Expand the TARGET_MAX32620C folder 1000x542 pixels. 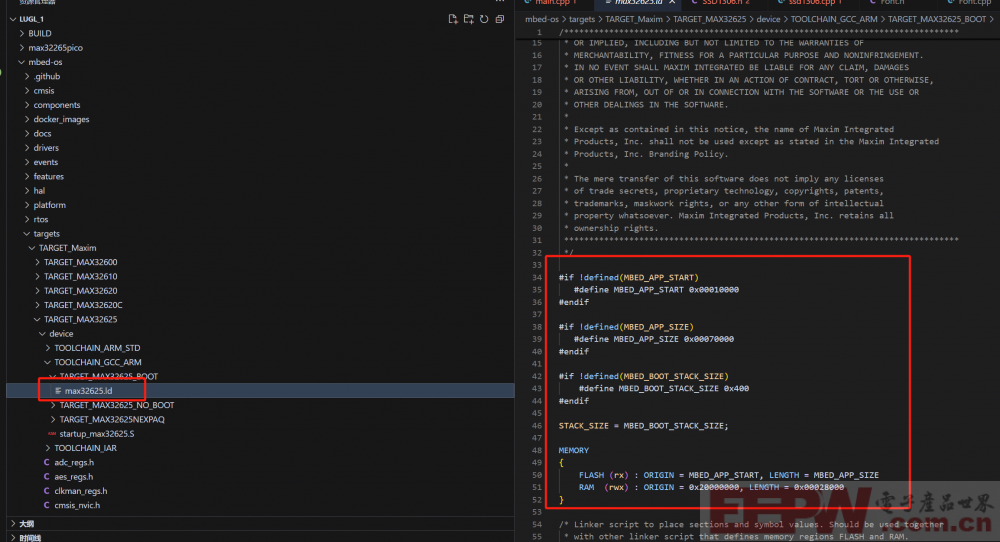[x=38, y=305]
